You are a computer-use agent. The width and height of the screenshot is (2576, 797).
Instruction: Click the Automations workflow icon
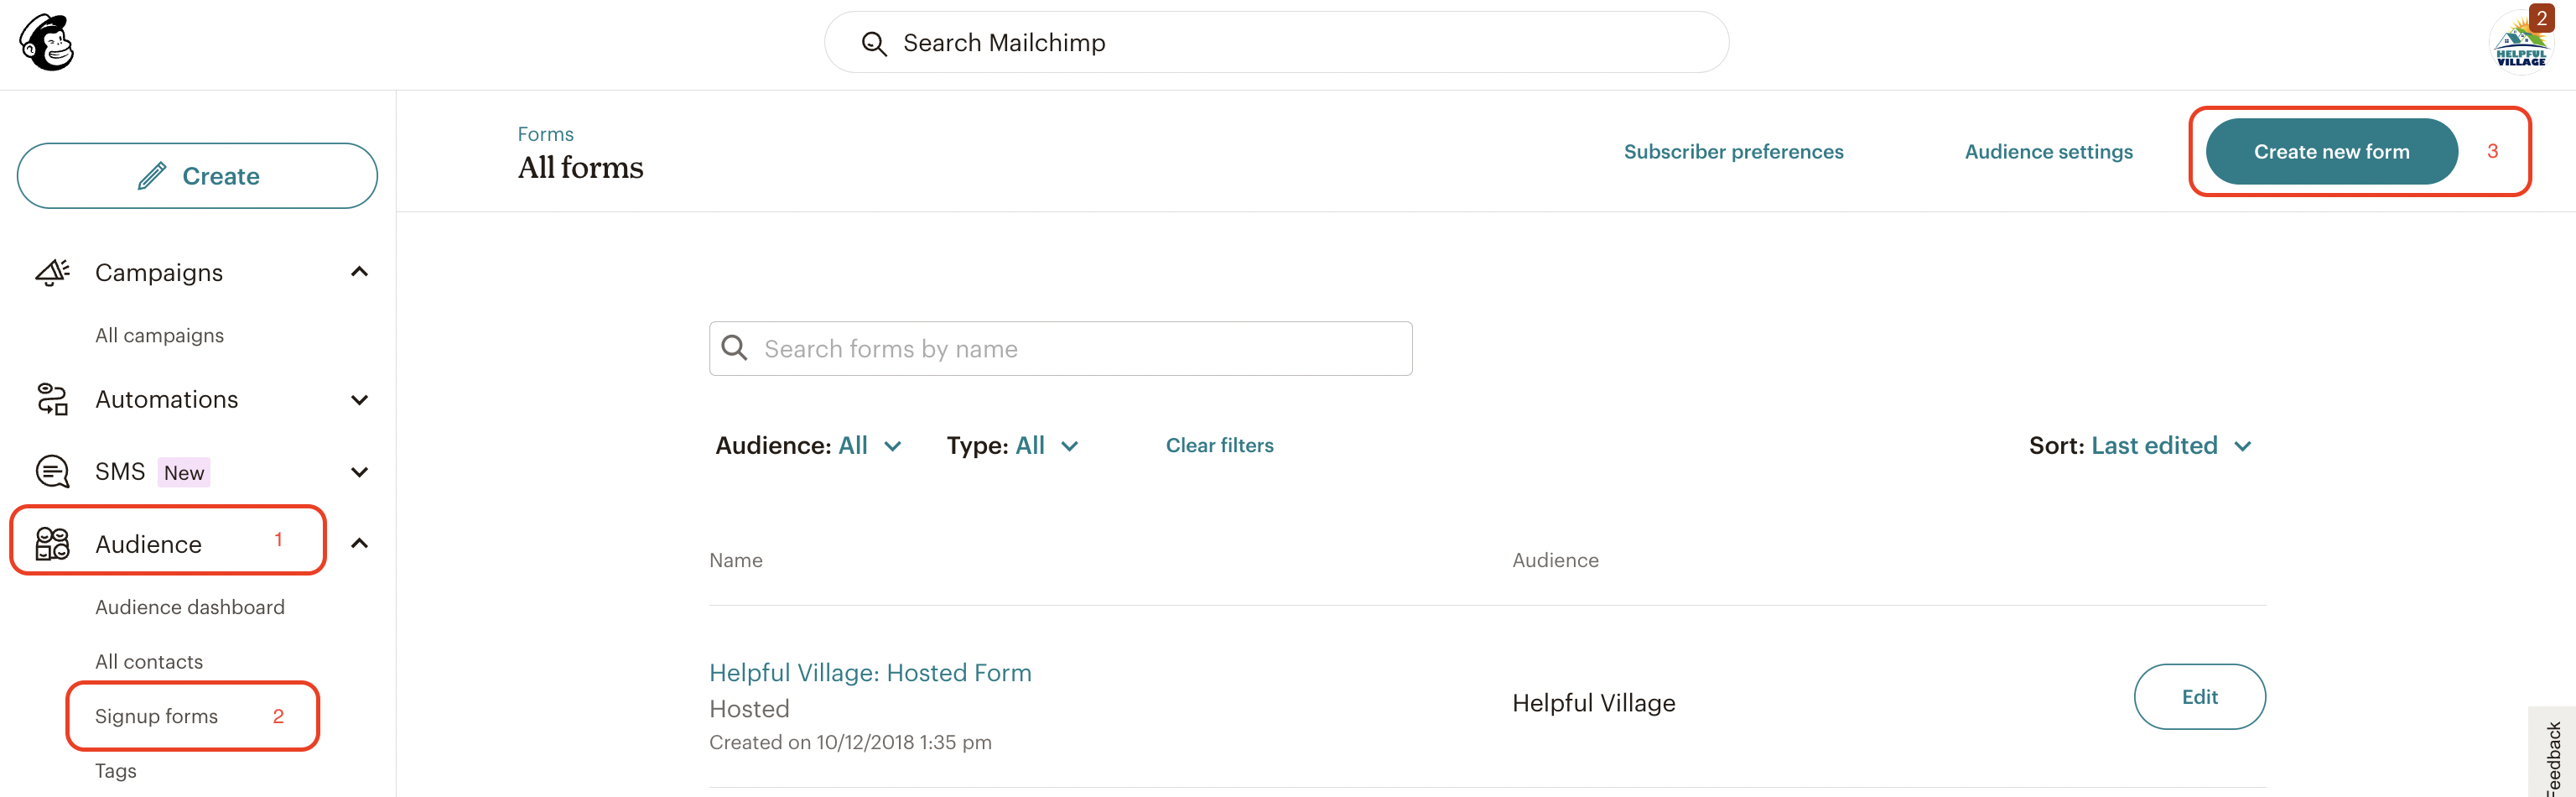[x=52, y=399]
